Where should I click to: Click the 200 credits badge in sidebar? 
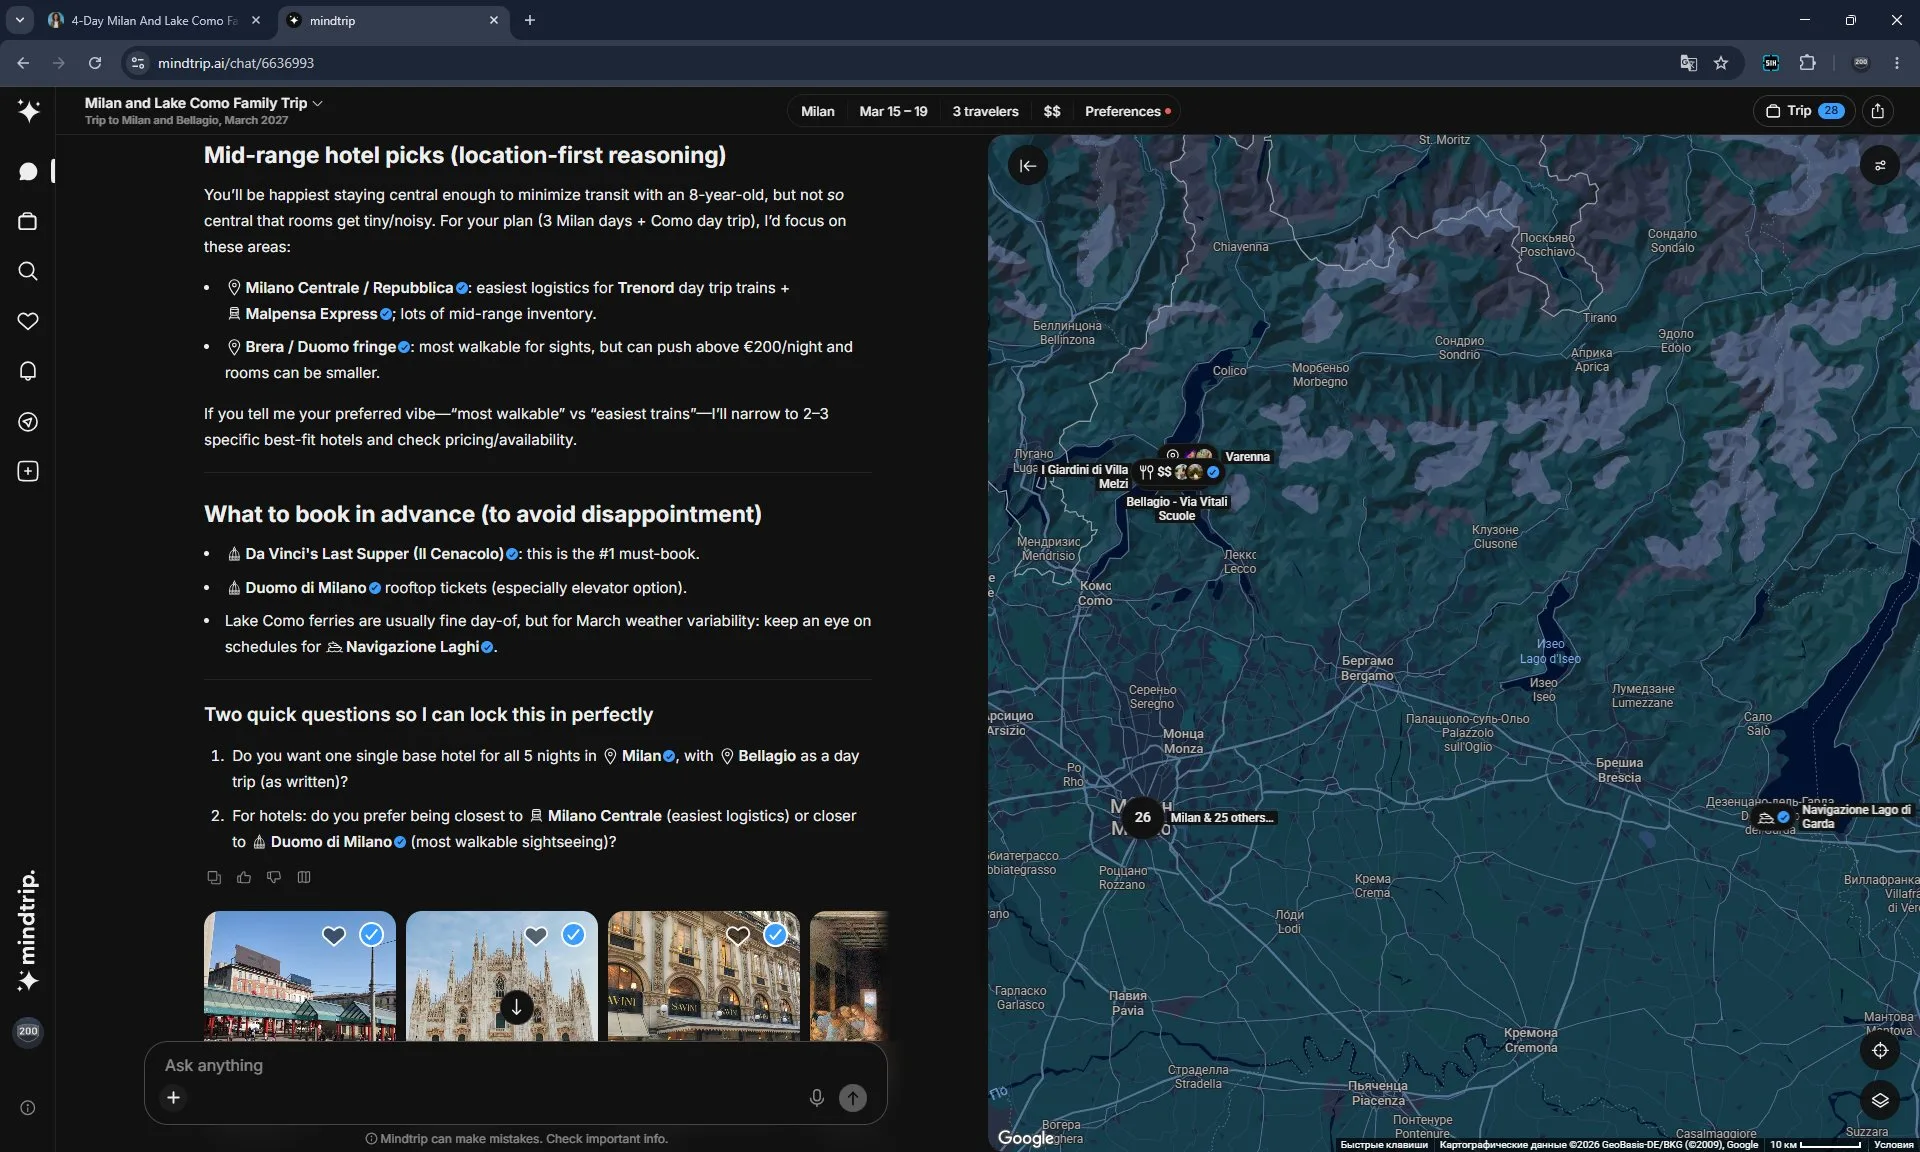point(28,1031)
